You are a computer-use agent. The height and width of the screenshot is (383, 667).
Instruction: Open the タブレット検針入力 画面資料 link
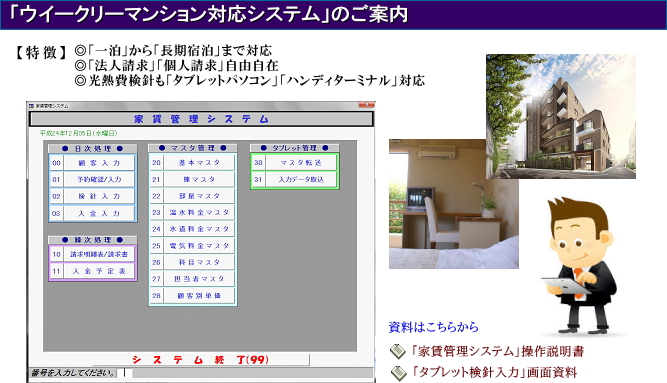(x=493, y=372)
